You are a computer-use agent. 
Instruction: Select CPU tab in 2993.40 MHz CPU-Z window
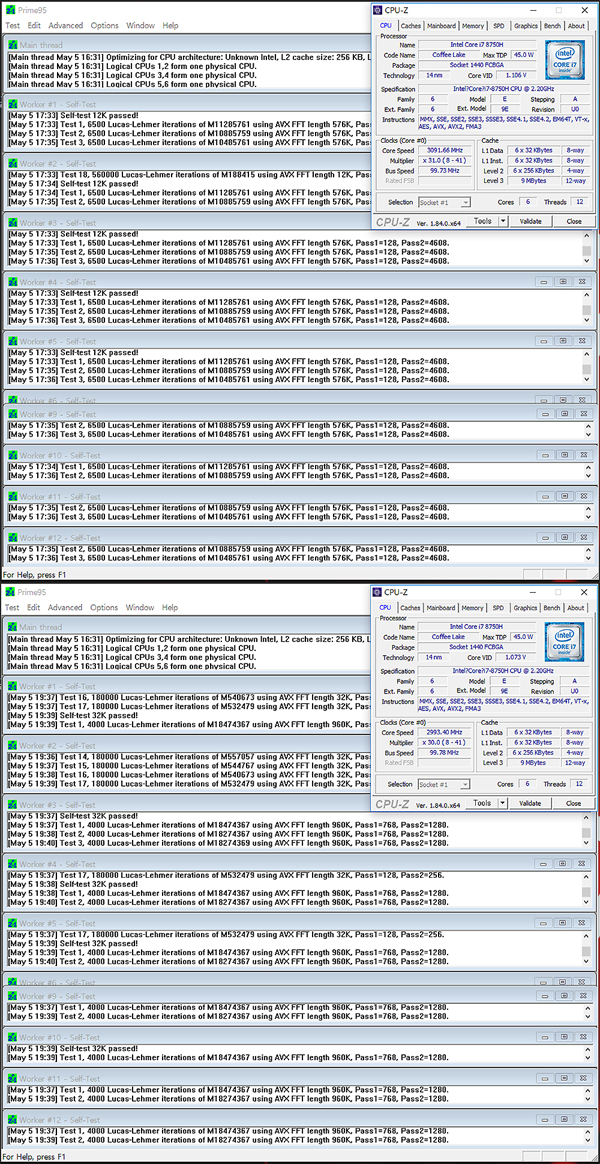click(385, 607)
